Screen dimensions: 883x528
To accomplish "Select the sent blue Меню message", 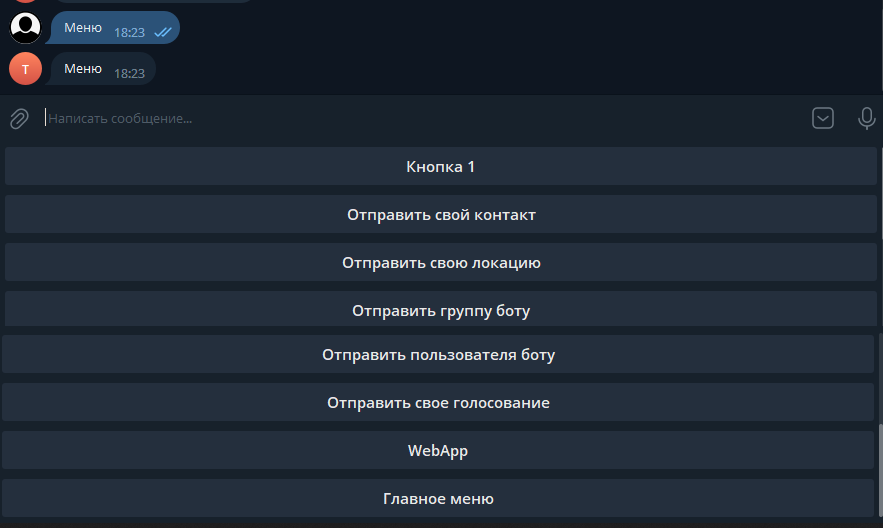I will point(113,28).
